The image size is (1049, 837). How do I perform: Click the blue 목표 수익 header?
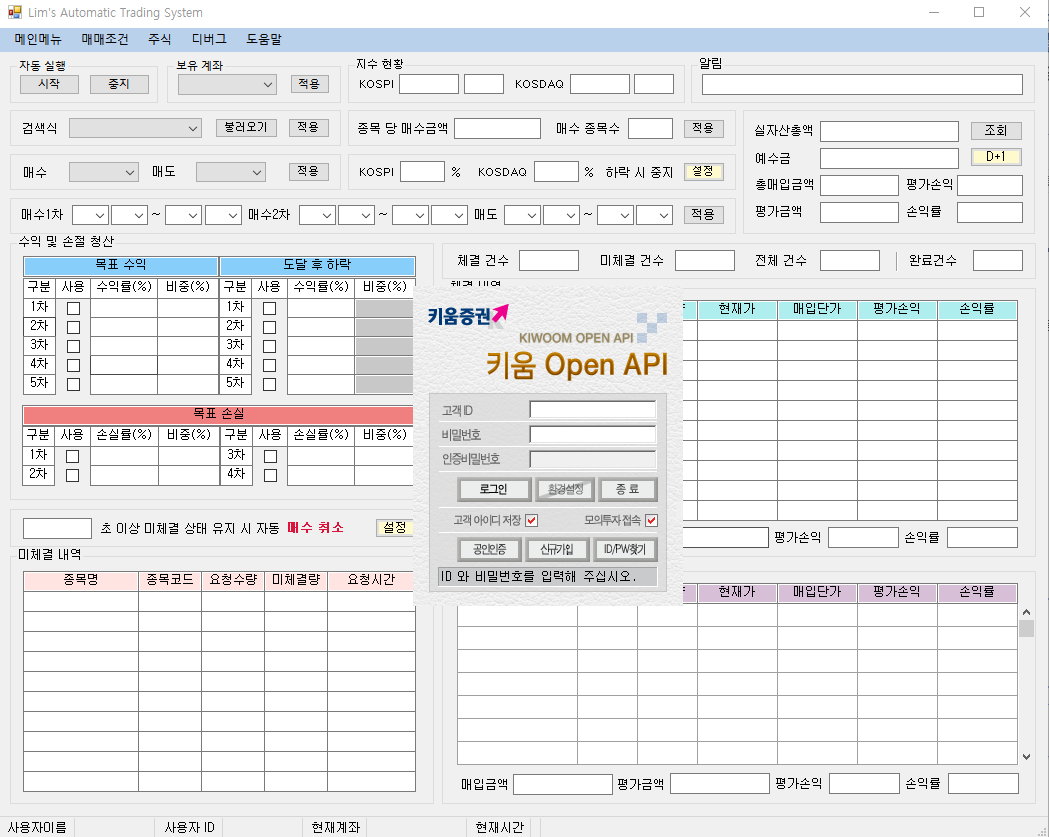121,266
